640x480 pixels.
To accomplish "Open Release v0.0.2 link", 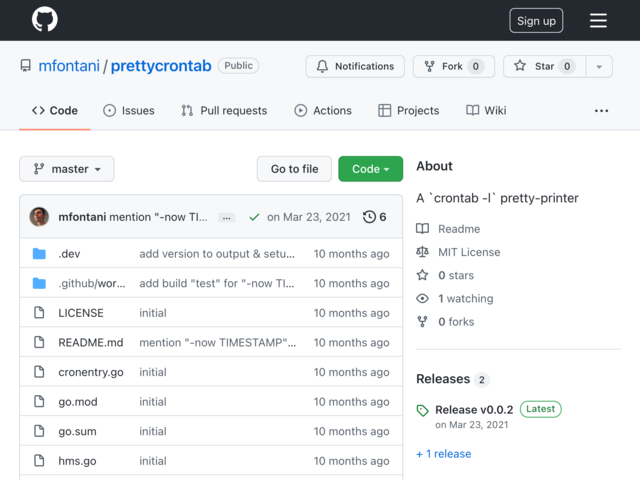I will click(x=474, y=409).
